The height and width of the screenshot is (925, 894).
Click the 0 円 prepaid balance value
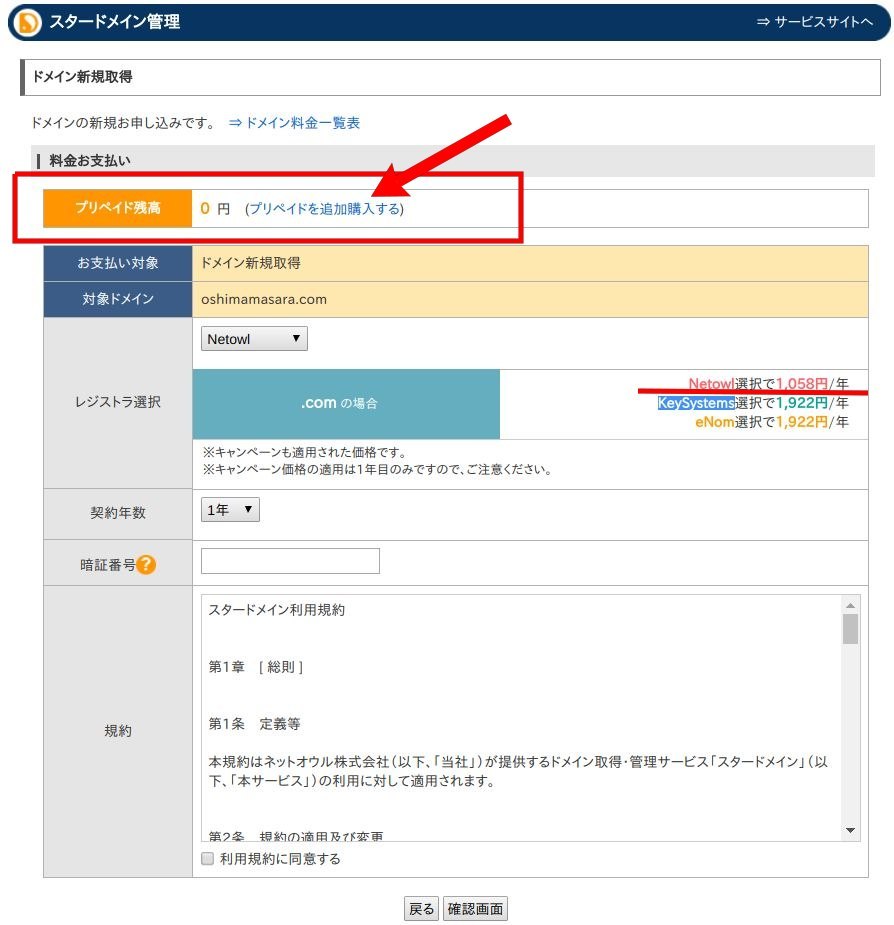tap(215, 209)
